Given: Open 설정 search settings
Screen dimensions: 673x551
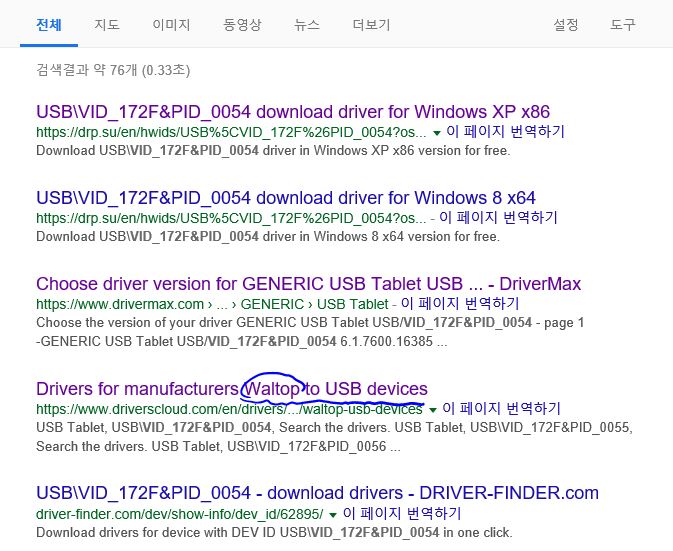Looking at the screenshot, I should tap(566, 24).
